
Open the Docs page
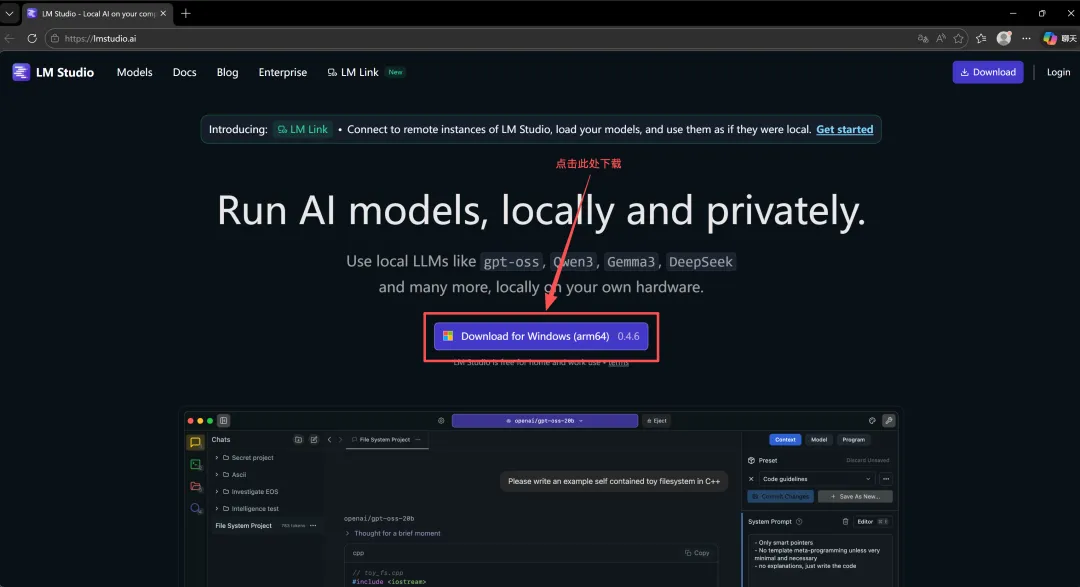coord(185,72)
